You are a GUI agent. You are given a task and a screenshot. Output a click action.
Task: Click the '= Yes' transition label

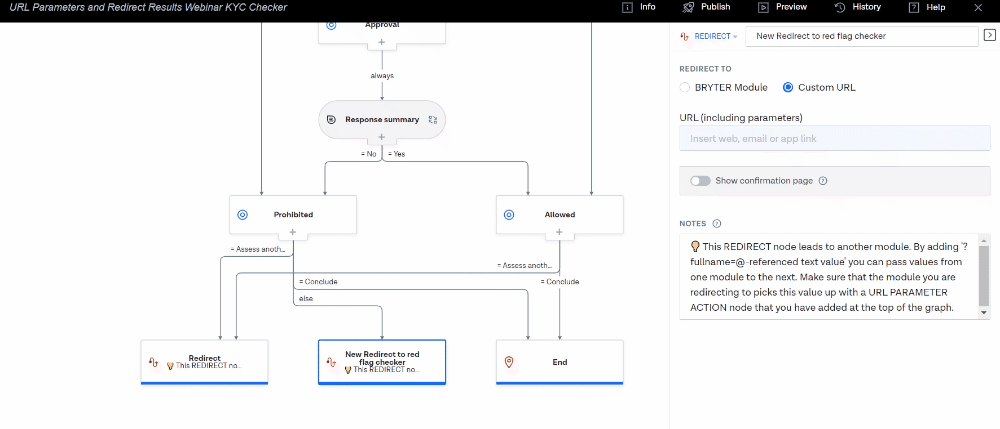point(397,154)
